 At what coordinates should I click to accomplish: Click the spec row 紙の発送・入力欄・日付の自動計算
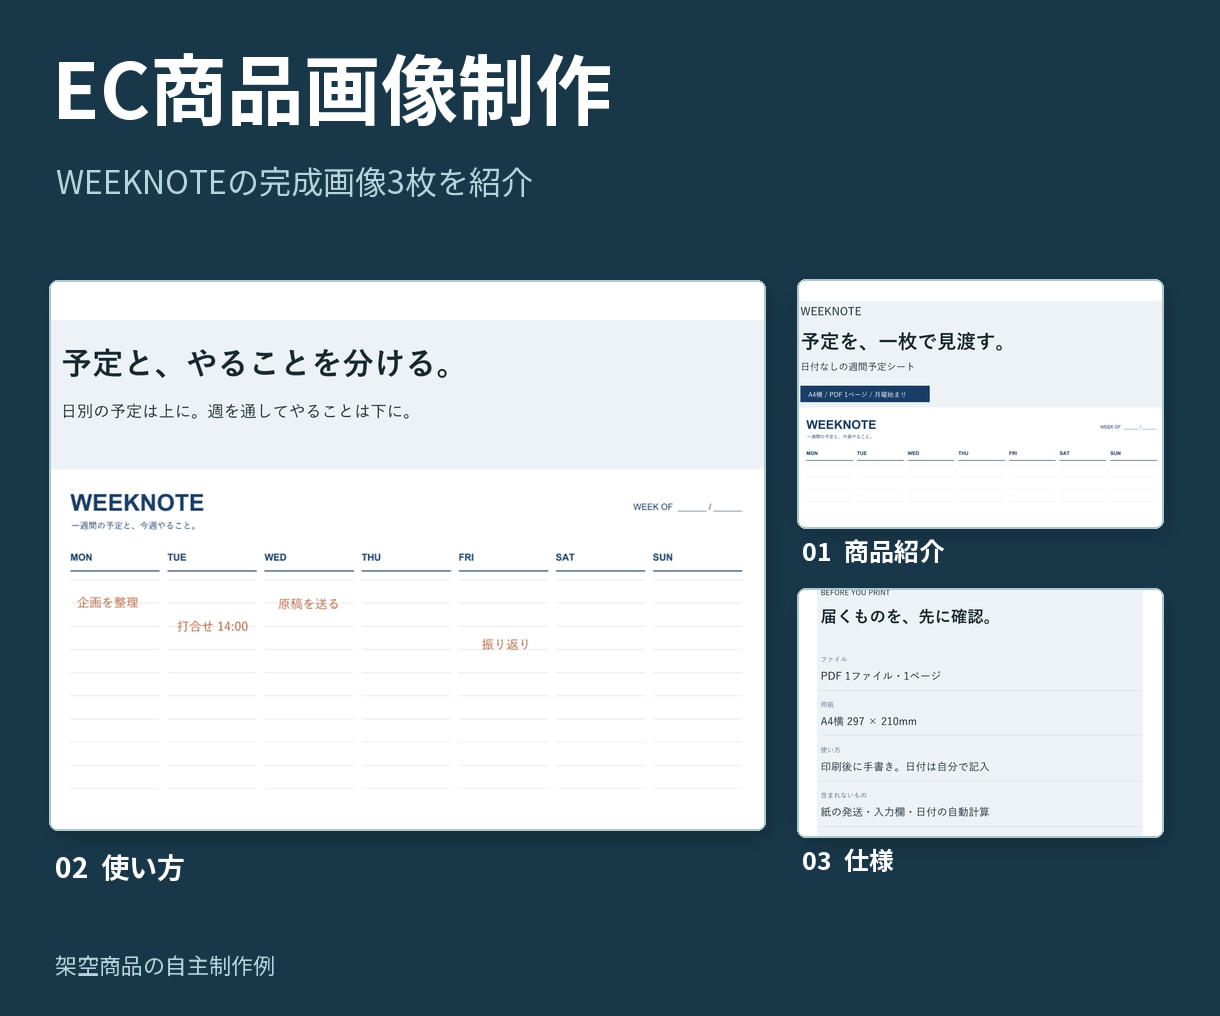[905, 812]
